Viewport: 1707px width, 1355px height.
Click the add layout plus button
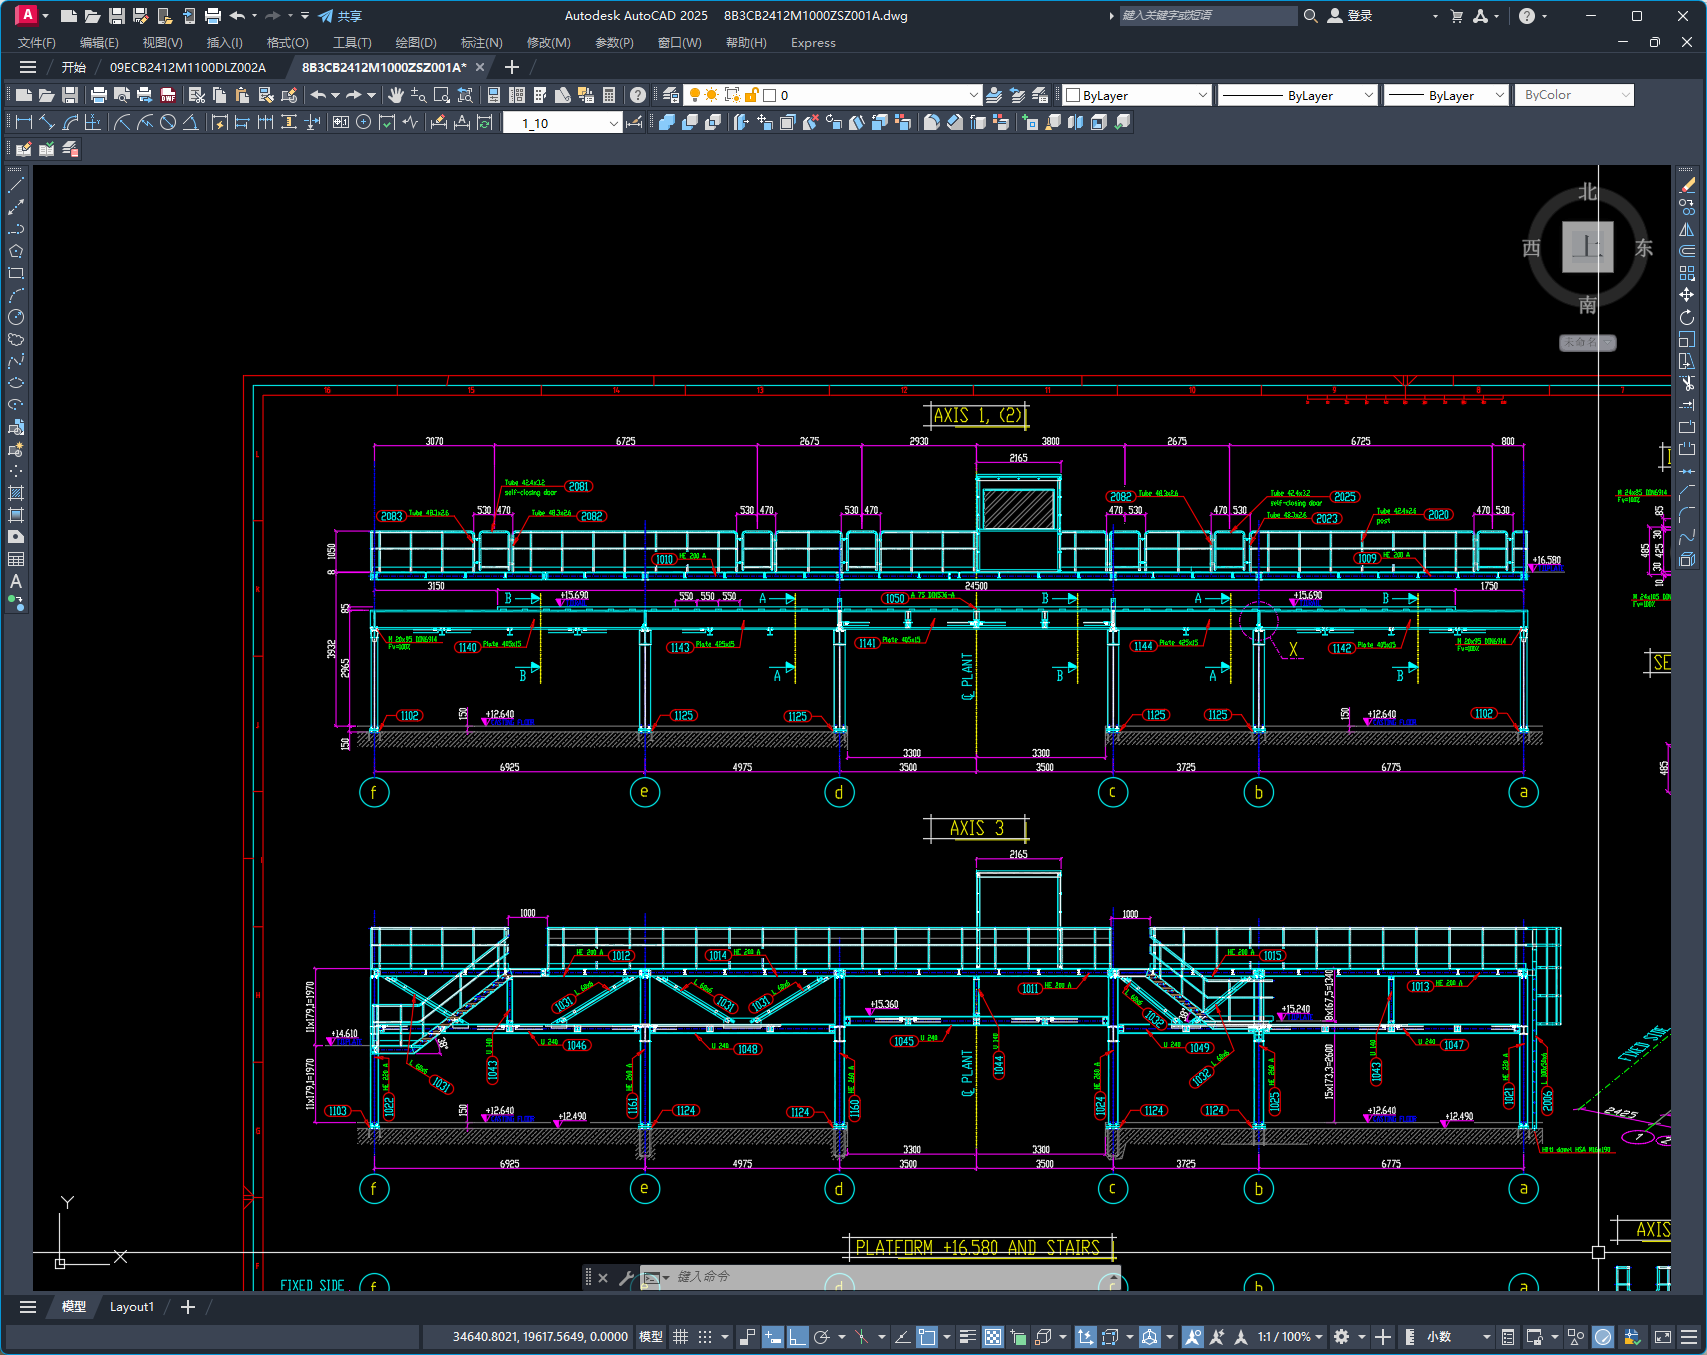pos(187,1307)
